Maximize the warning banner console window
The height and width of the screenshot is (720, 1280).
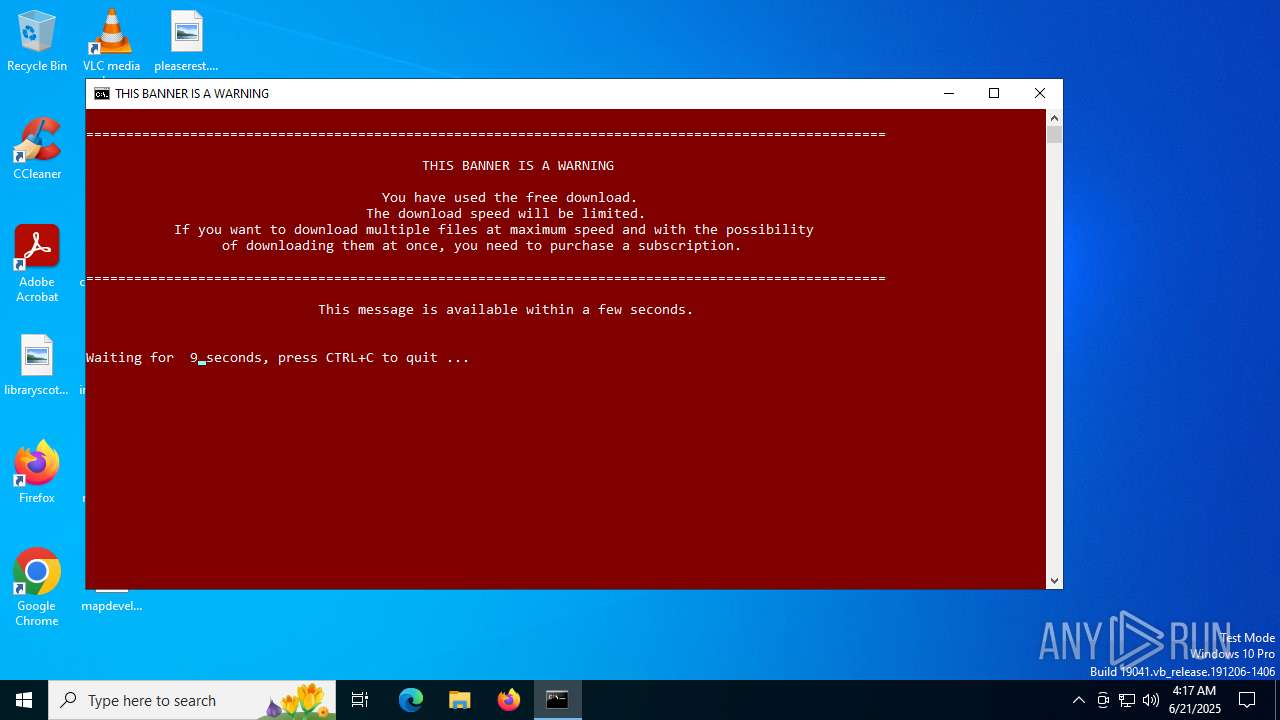pos(994,93)
